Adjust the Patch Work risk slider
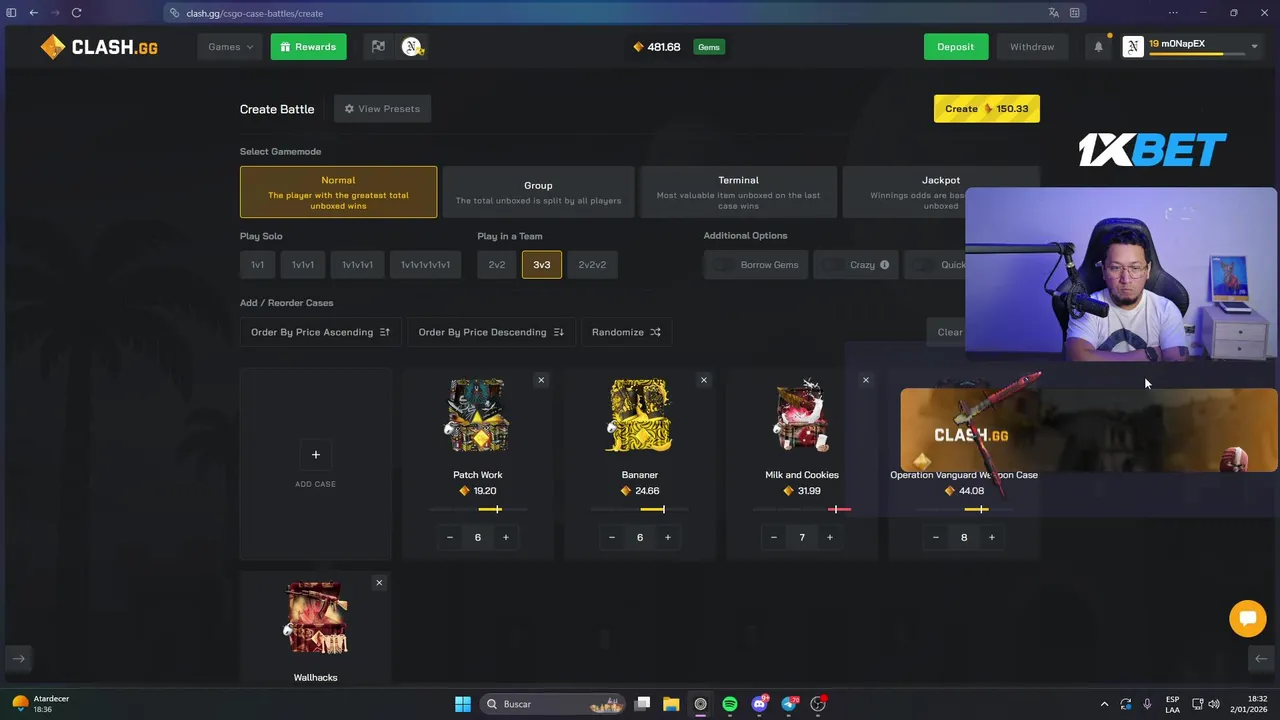 coord(477,509)
